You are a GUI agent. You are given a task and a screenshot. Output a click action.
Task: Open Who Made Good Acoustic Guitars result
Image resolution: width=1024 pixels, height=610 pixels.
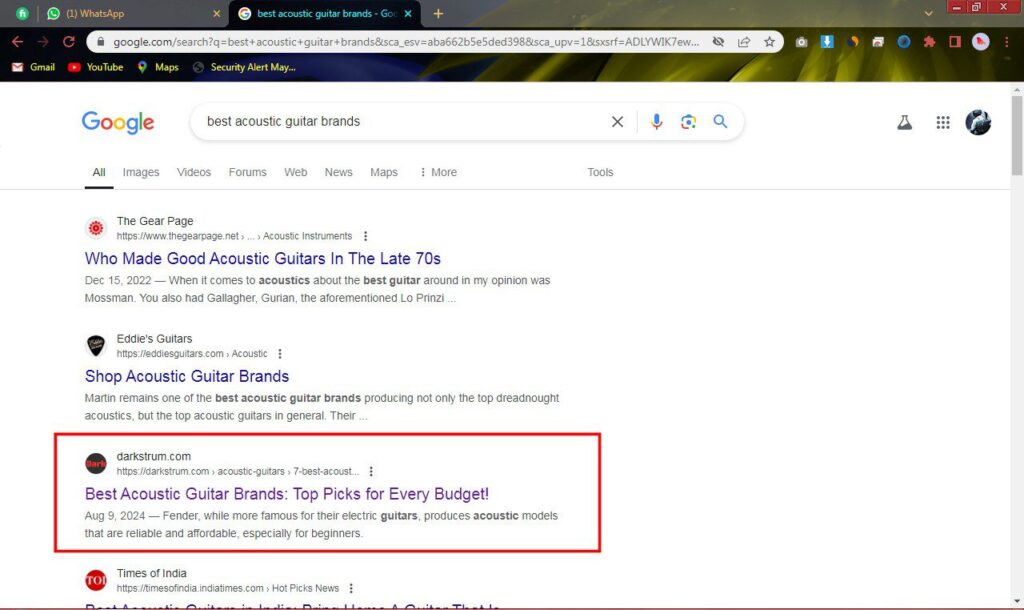tap(263, 259)
